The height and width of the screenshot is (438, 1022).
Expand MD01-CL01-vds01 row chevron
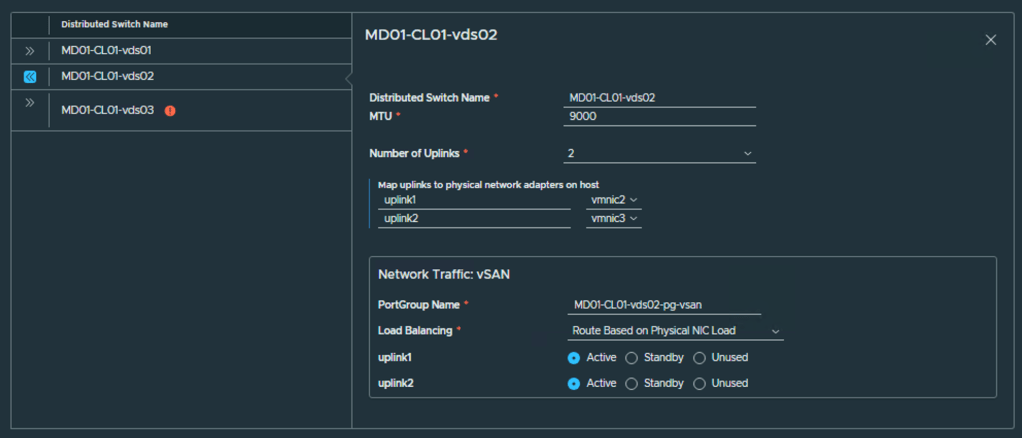[x=30, y=50]
